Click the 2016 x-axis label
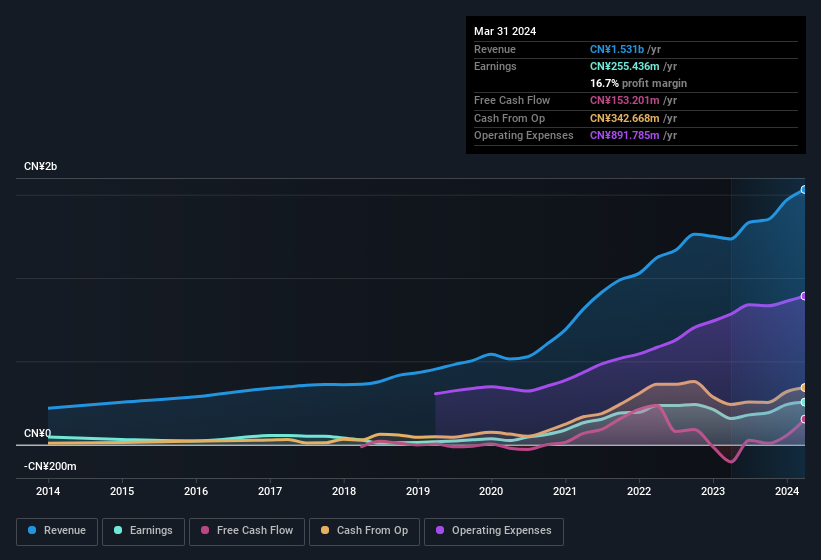 pos(196,491)
